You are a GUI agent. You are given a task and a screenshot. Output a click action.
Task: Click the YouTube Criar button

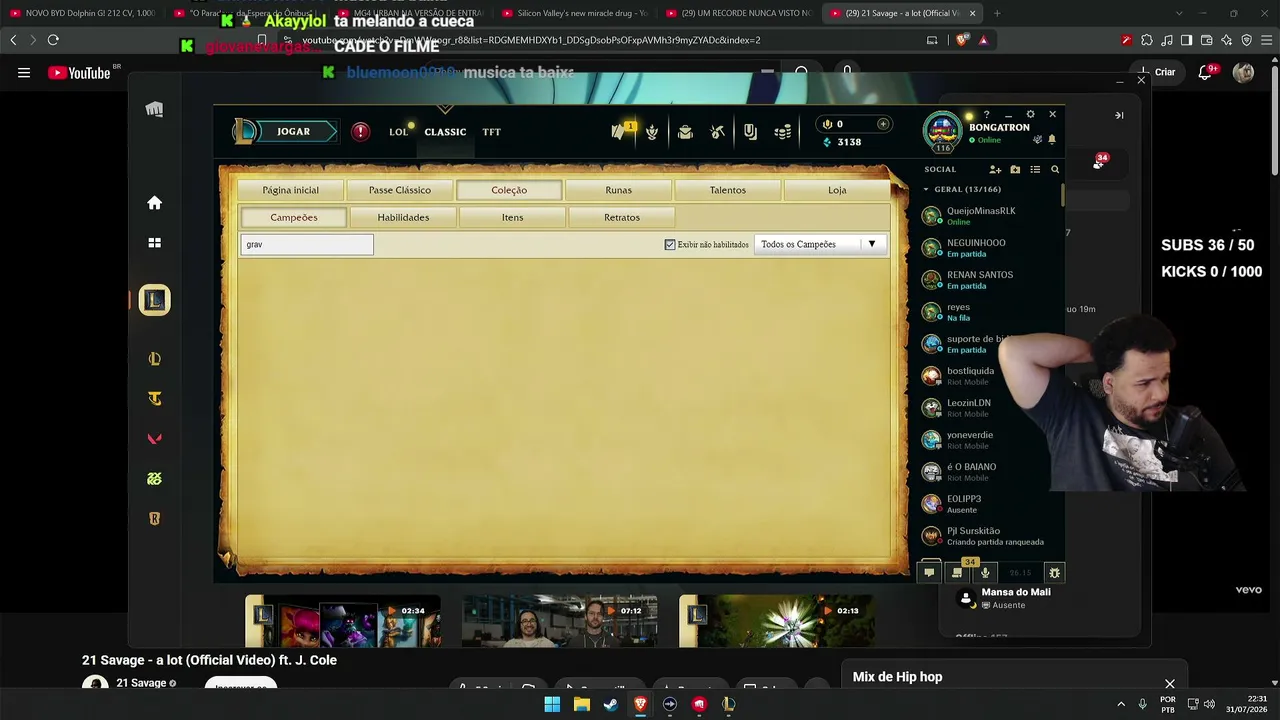pyautogui.click(x=1156, y=72)
